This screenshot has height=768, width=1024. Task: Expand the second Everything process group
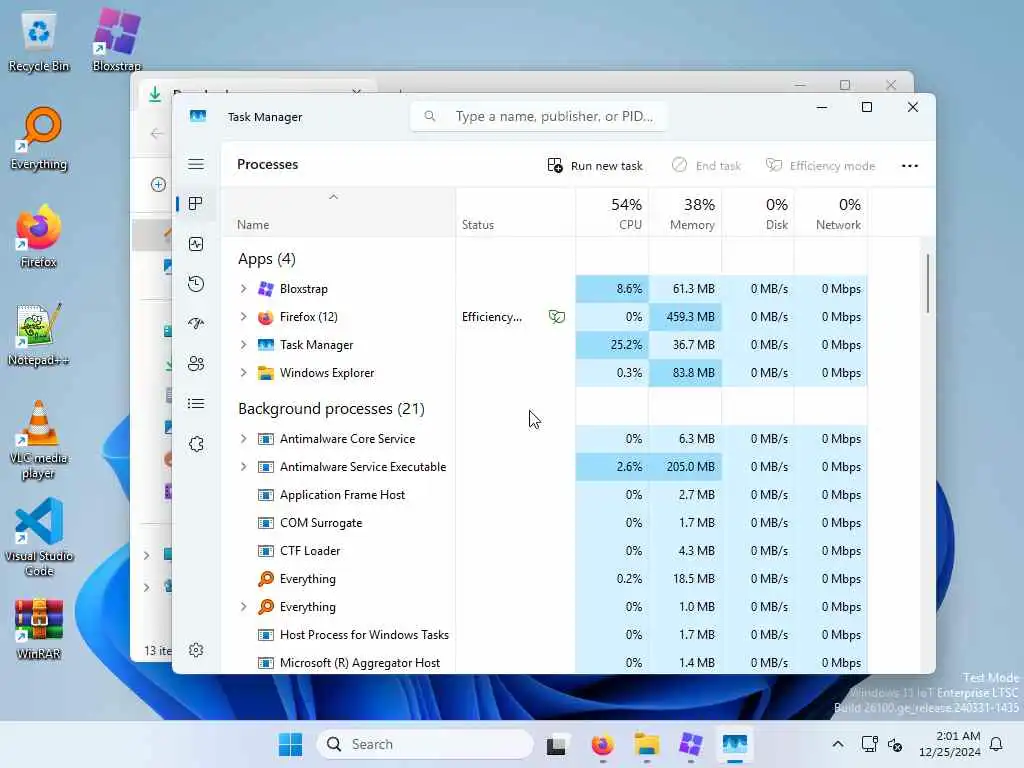244,607
